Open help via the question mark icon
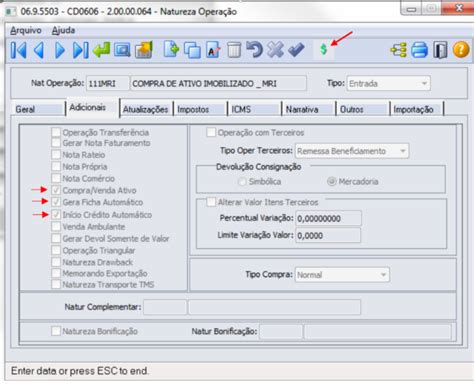This screenshot has height=391, width=474. (x=461, y=50)
